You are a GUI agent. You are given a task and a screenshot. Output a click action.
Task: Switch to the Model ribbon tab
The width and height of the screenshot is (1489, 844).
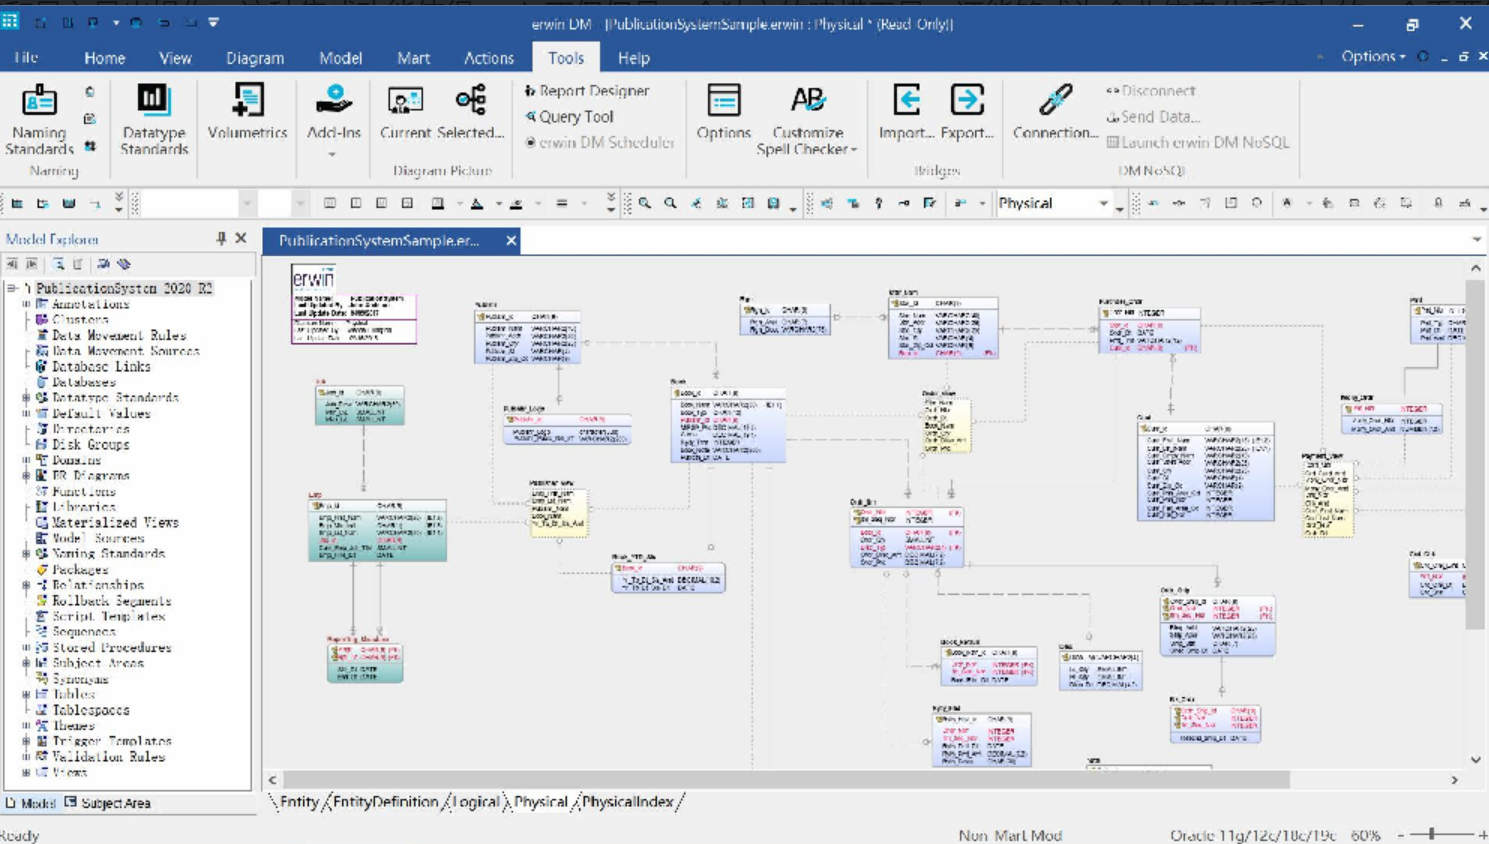340,58
